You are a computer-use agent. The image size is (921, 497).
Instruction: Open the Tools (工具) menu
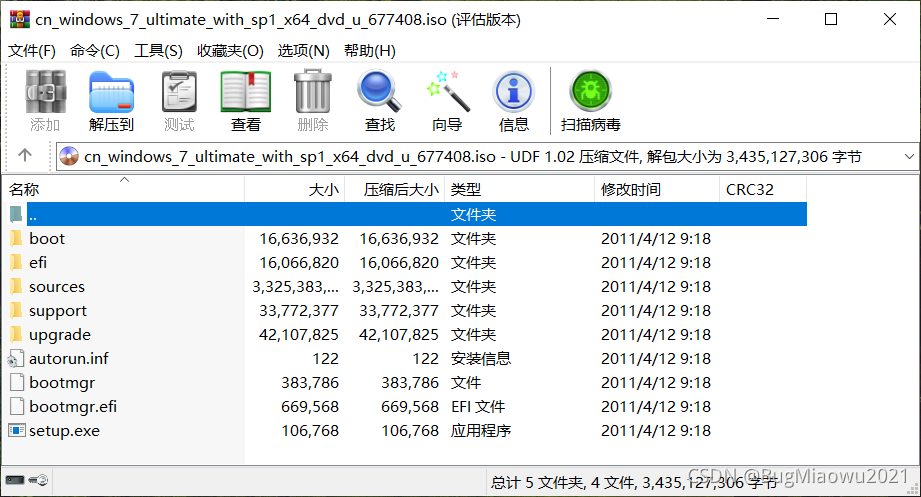[x=158, y=51]
